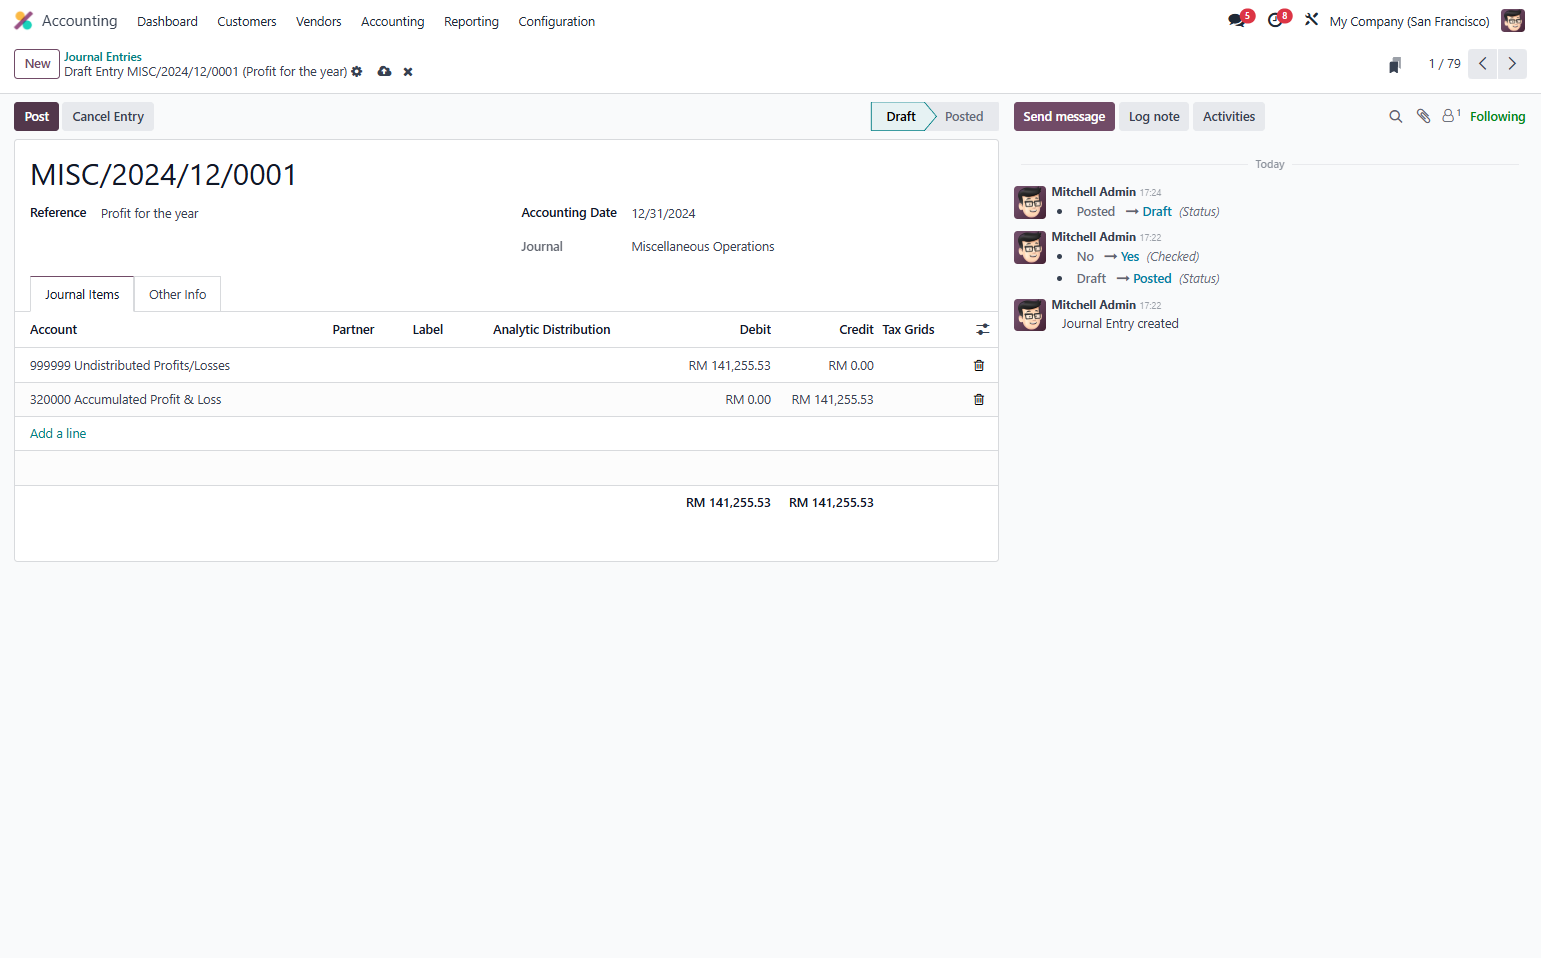Click the Log note button
Screen dimensions: 1541x958
1154,117
